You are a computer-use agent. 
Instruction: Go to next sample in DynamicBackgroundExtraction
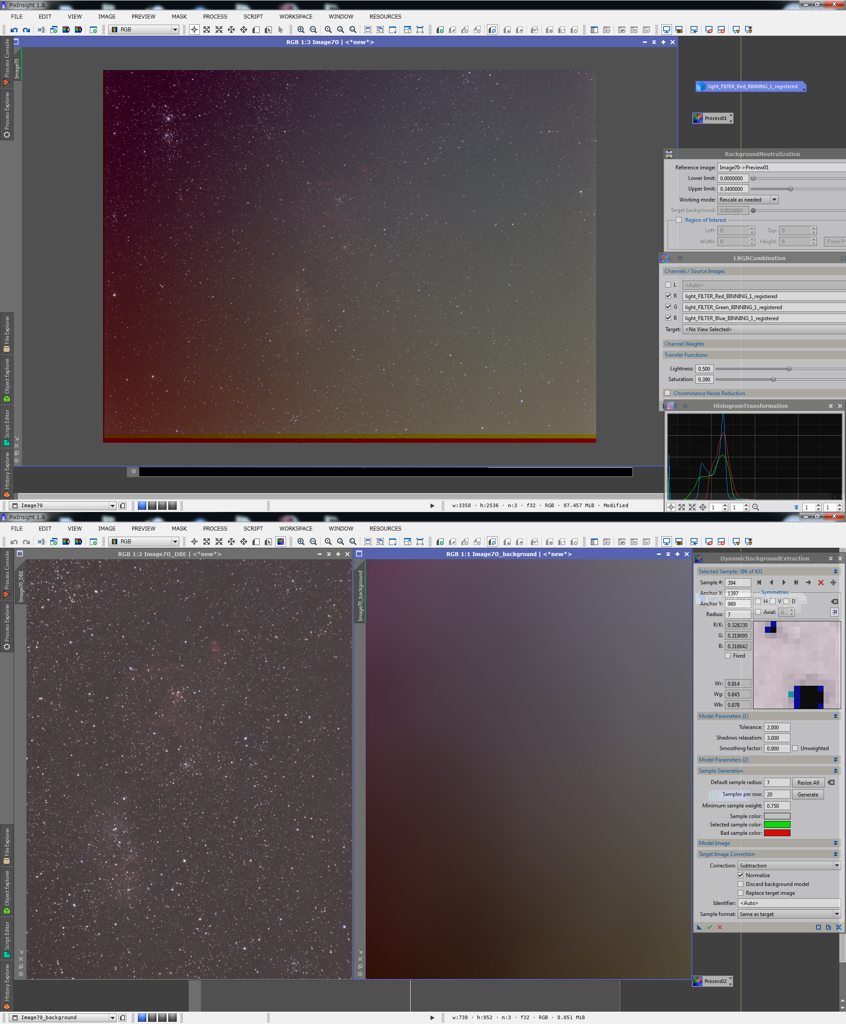[x=784, y=582]
